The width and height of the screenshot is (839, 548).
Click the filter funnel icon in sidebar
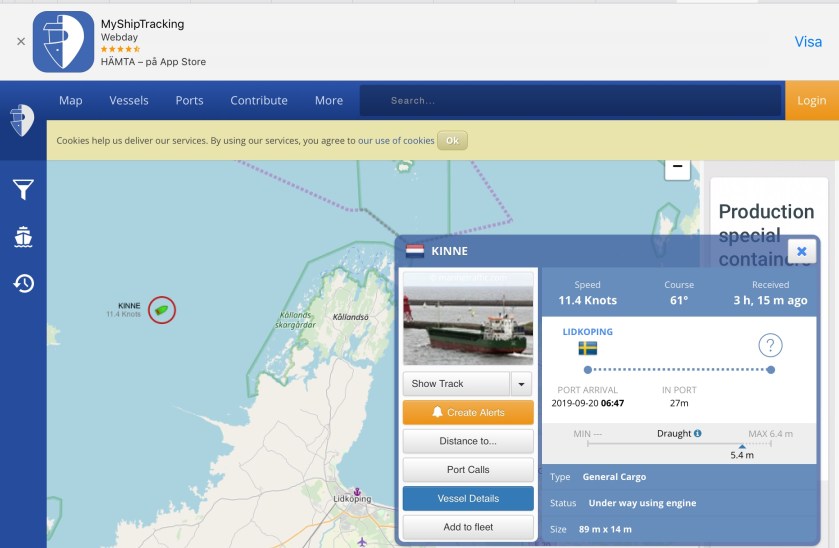[23, 190]
